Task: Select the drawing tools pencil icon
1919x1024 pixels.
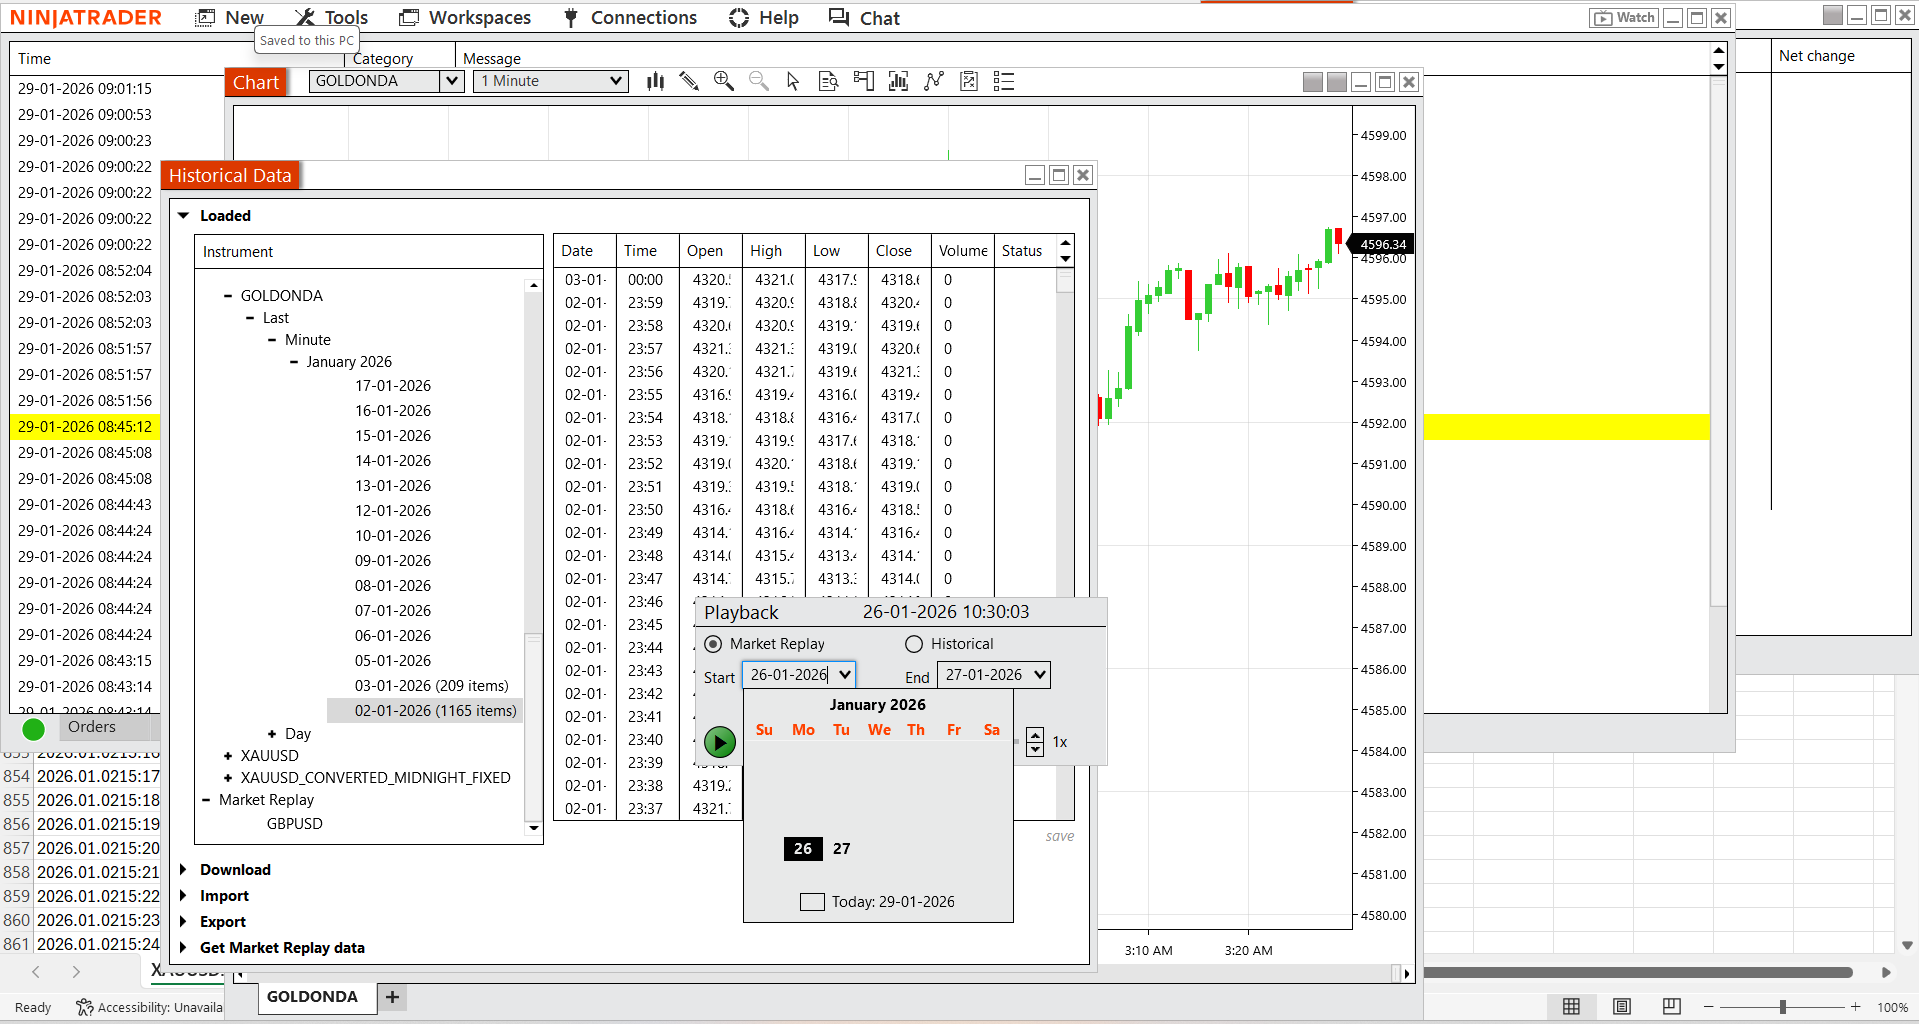Action: click(x=689, y=81)
